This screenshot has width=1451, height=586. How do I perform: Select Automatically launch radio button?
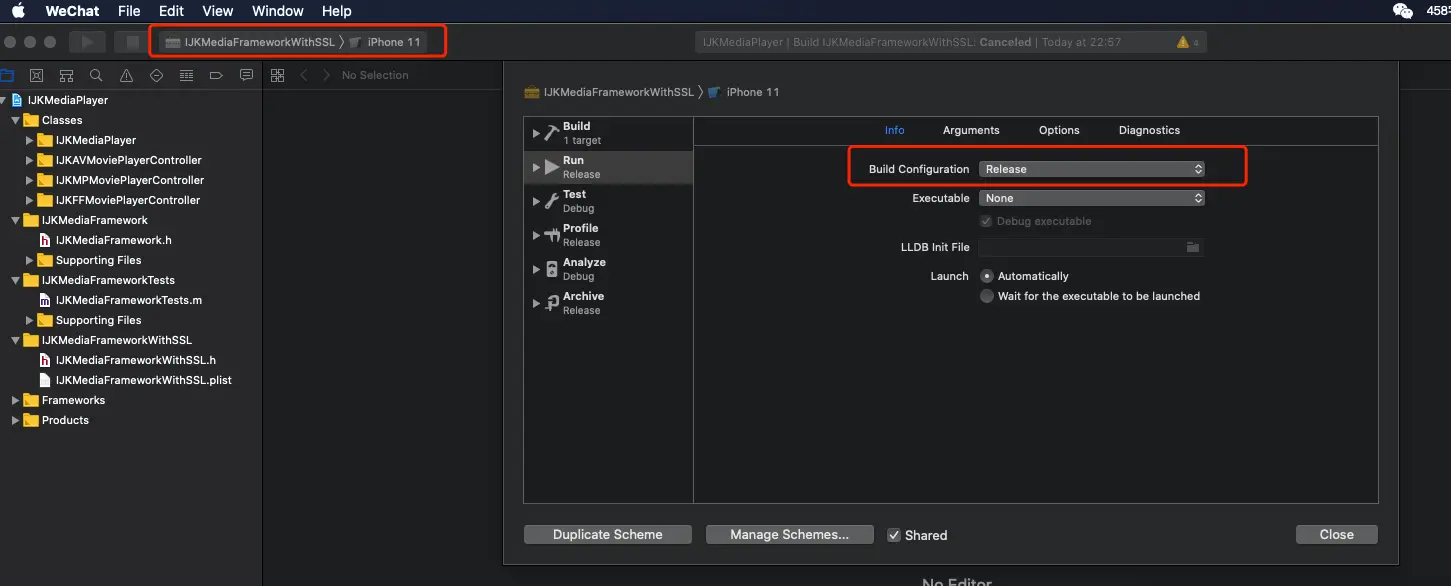click(x=987, y=276)
